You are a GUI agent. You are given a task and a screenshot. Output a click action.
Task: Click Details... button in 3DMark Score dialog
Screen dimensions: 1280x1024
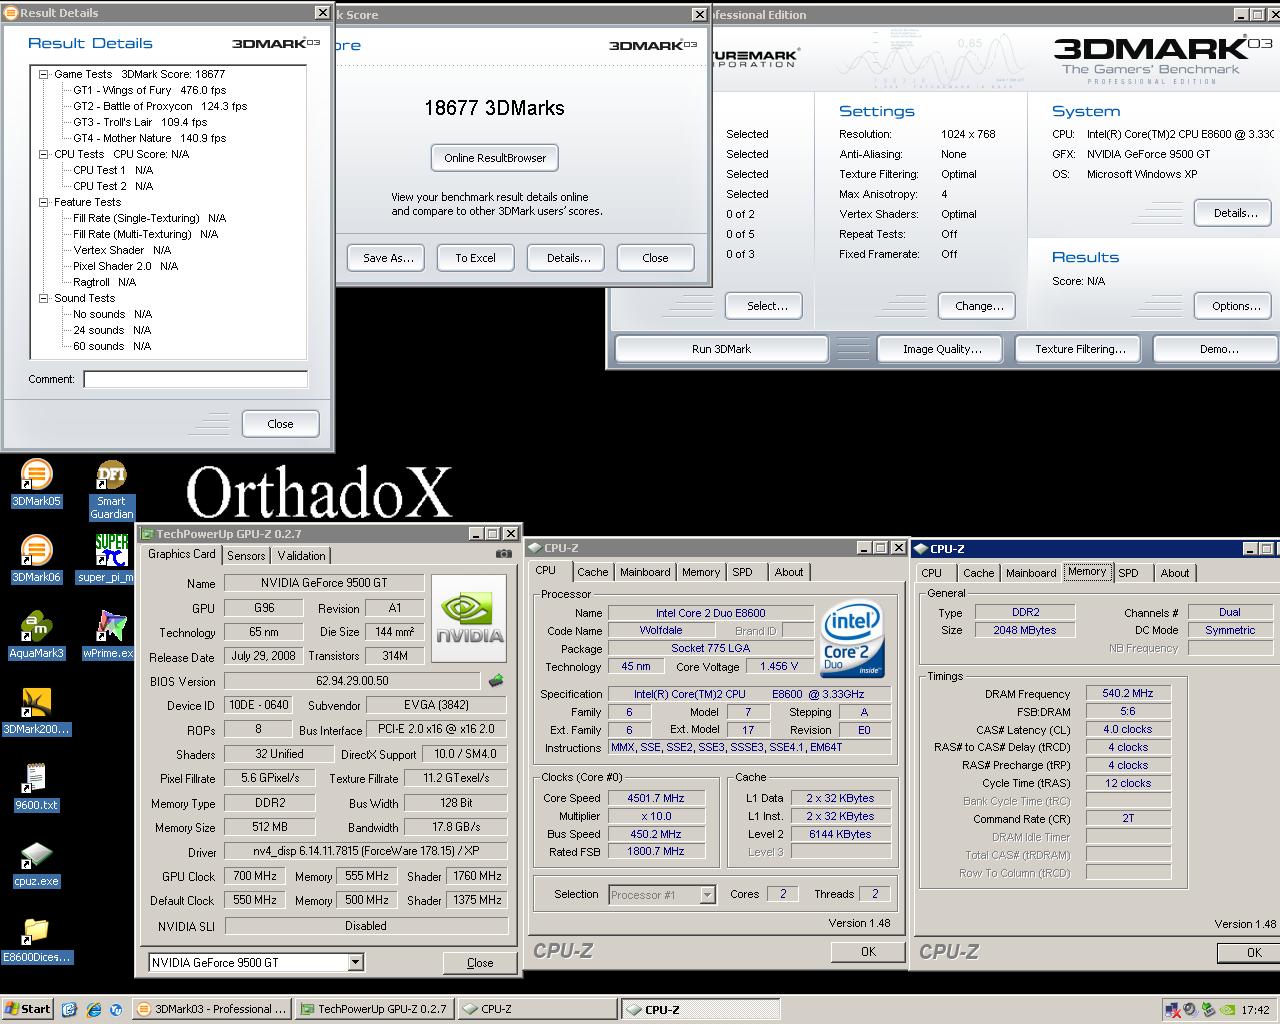point(567,258)
